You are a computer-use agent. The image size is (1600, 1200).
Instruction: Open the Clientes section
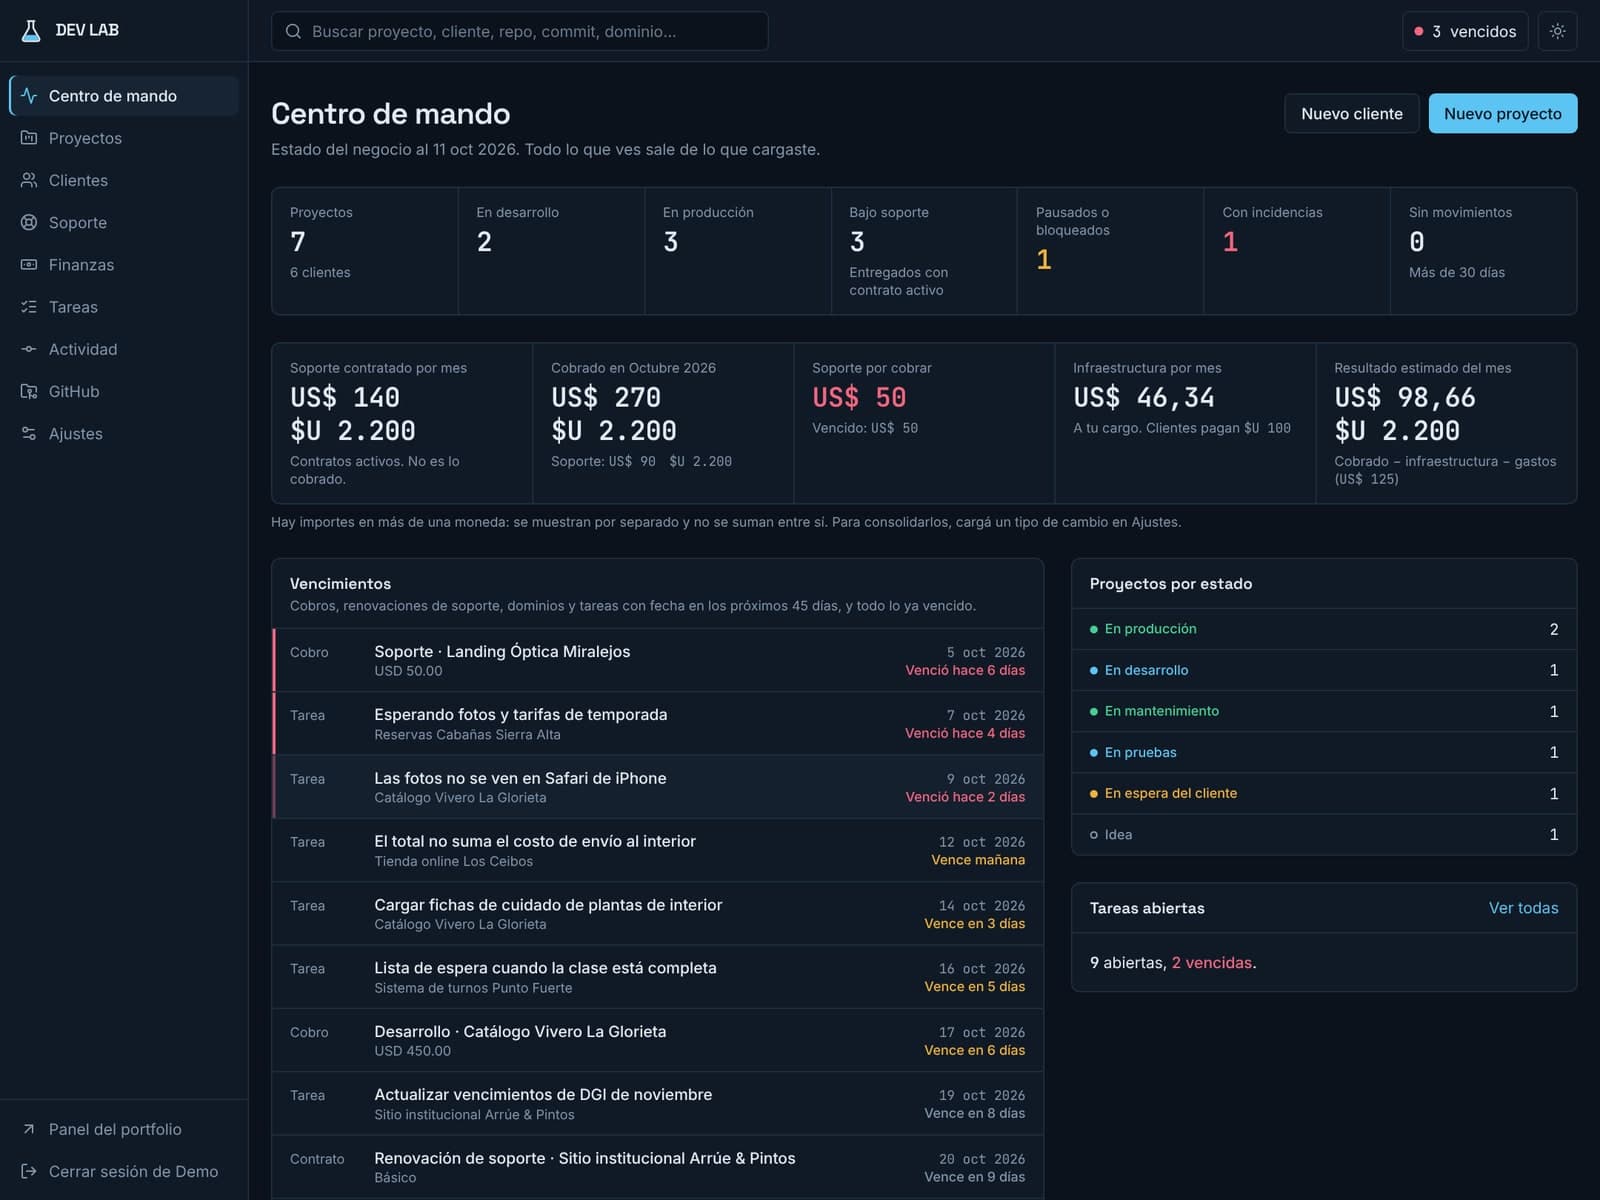(124, 180)
